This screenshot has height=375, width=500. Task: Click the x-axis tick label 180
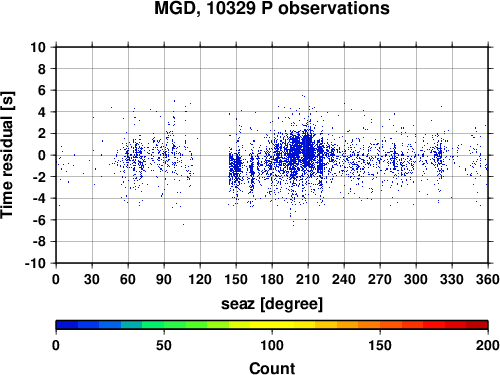(272, 279)
